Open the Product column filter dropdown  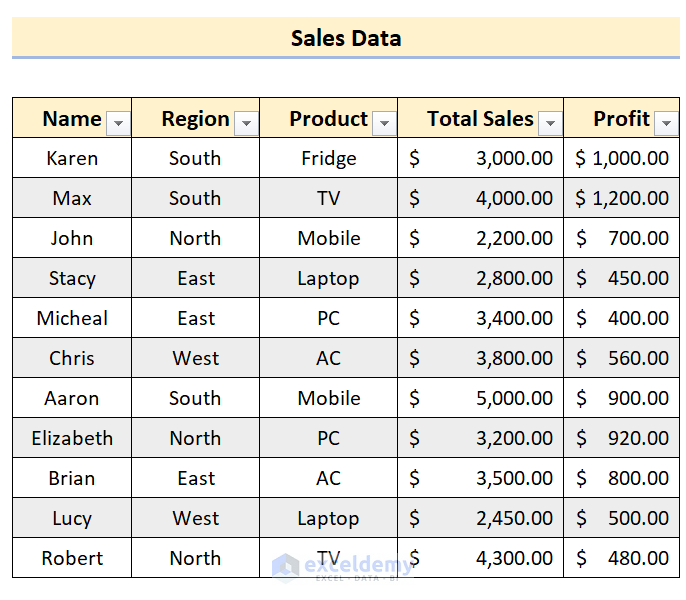point(384,124)
